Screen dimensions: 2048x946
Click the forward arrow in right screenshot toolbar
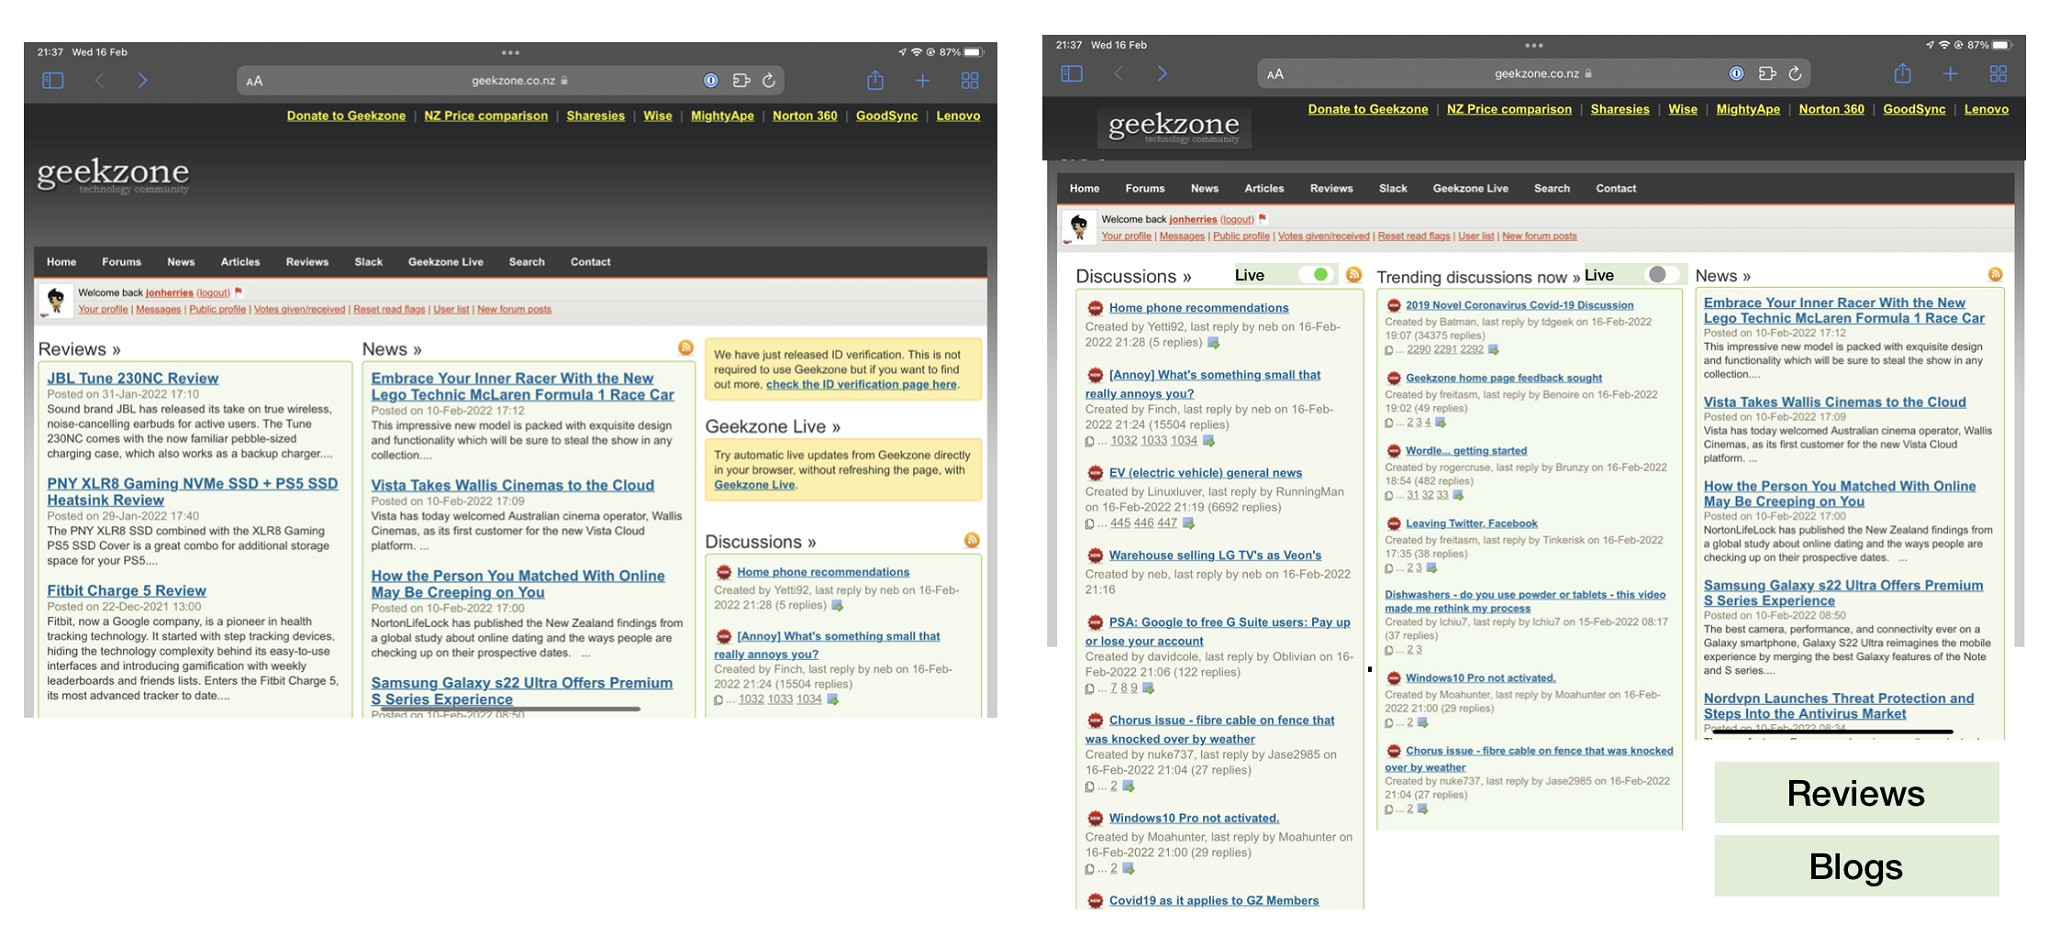1162,73
